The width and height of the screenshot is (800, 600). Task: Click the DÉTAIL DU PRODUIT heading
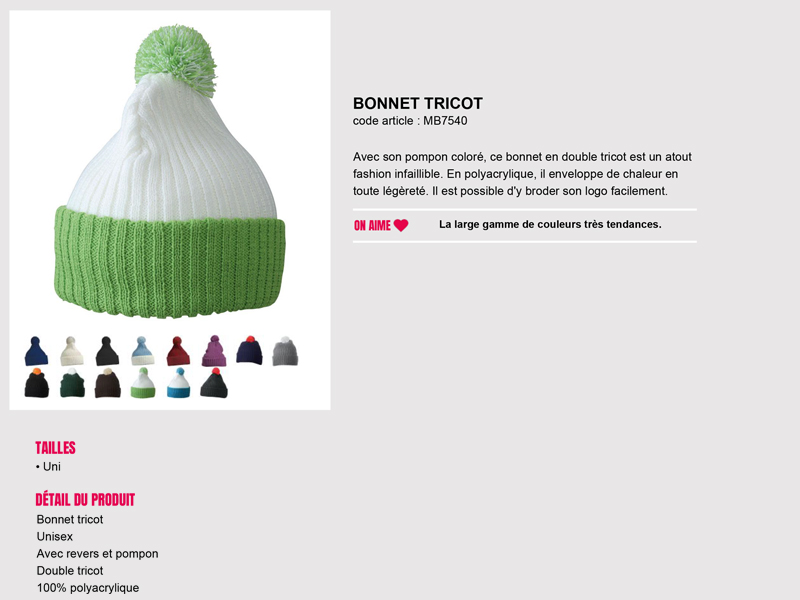coord(85,499)
